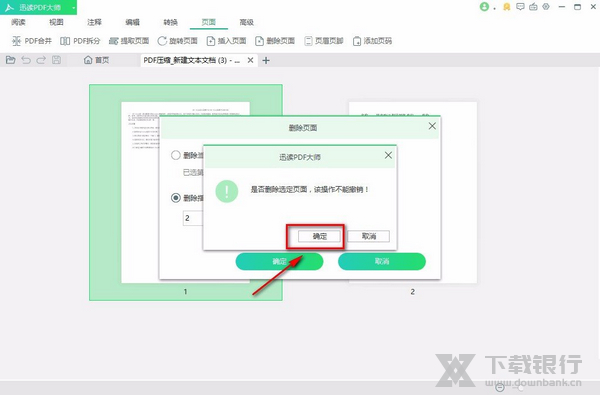
Task: Click green 确定 button in 删除页面 dialog
Action: (279, 261)
